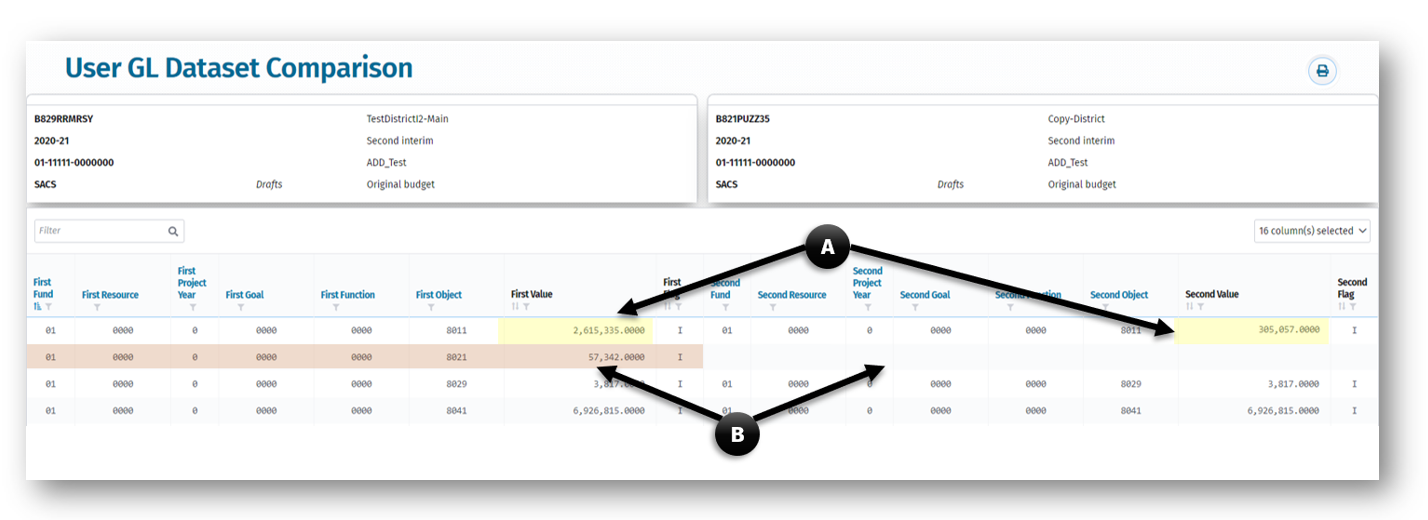Screen dimensions: 1428x520
Task: Click dataset ID B821PUZZ35
Action: (743, 119)
